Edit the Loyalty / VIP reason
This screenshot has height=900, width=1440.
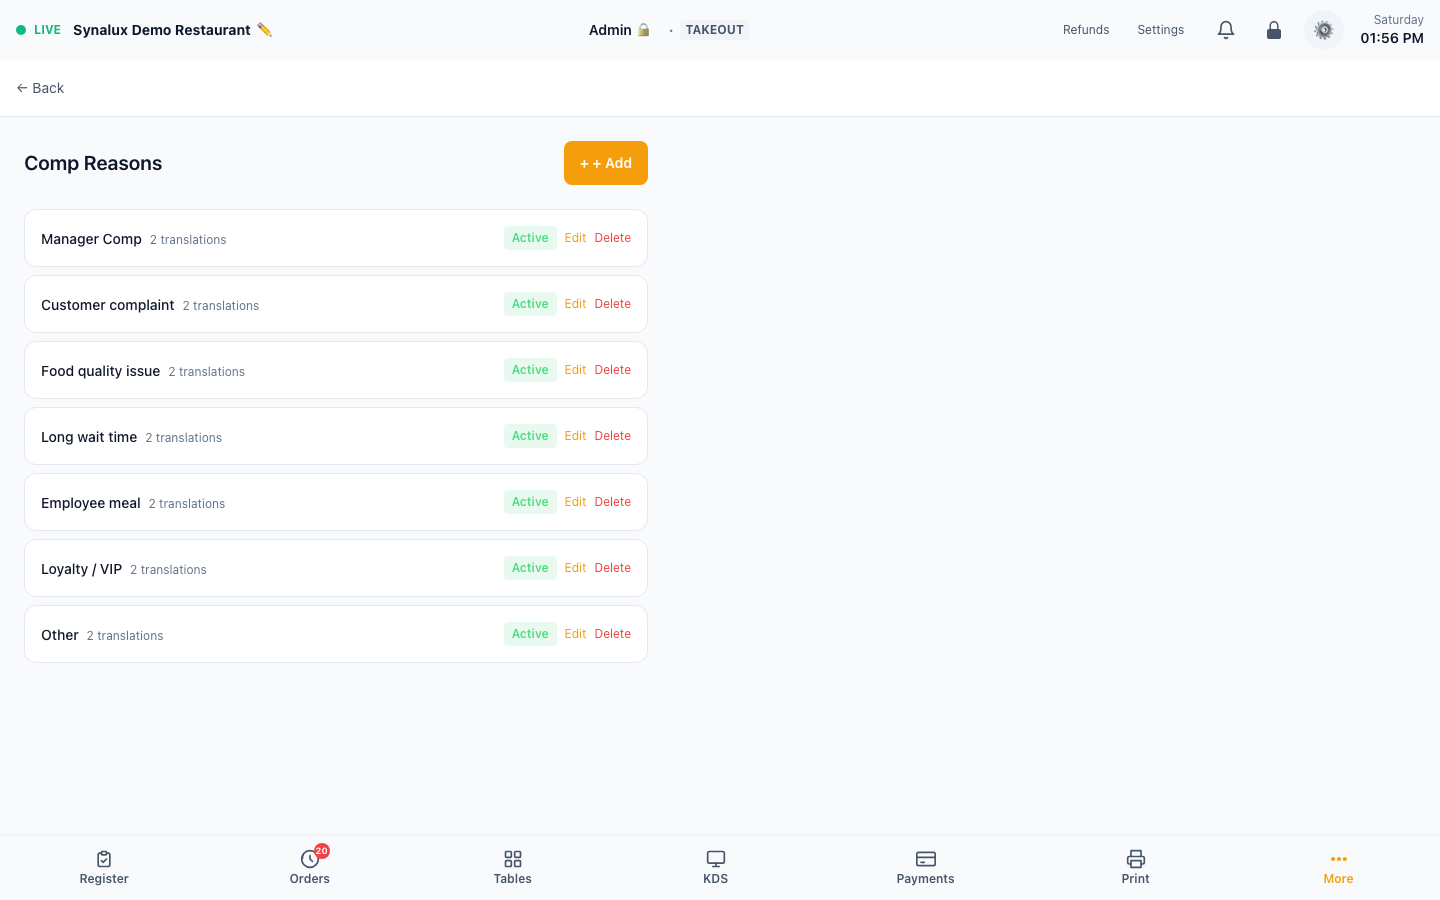click(575, 568)
